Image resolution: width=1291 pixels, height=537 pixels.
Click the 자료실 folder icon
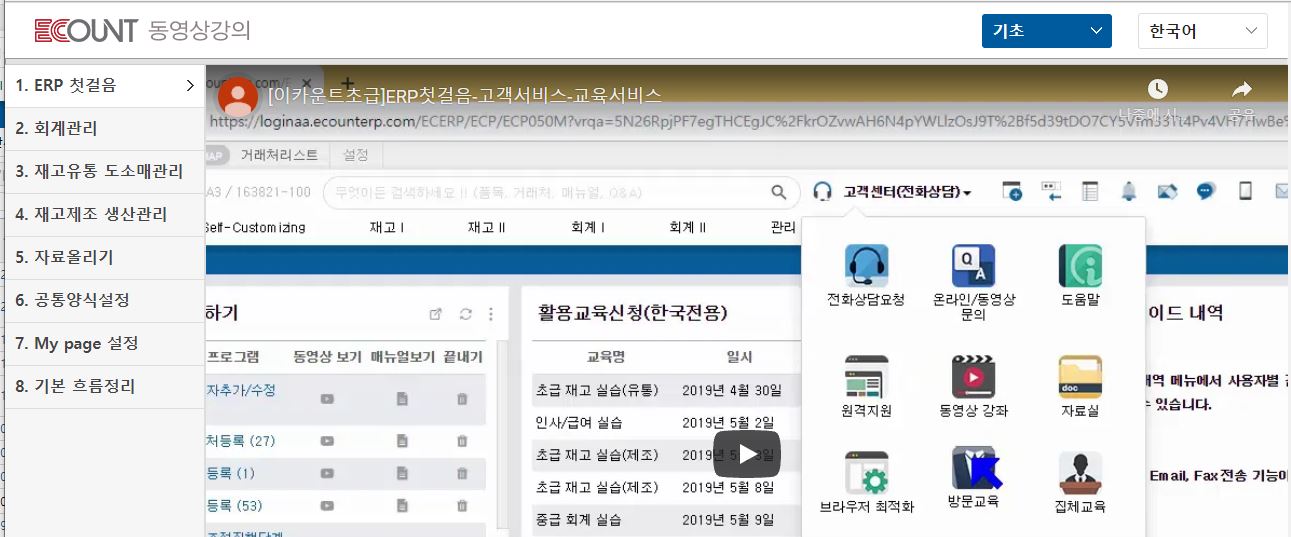[x=1080, y=376]
